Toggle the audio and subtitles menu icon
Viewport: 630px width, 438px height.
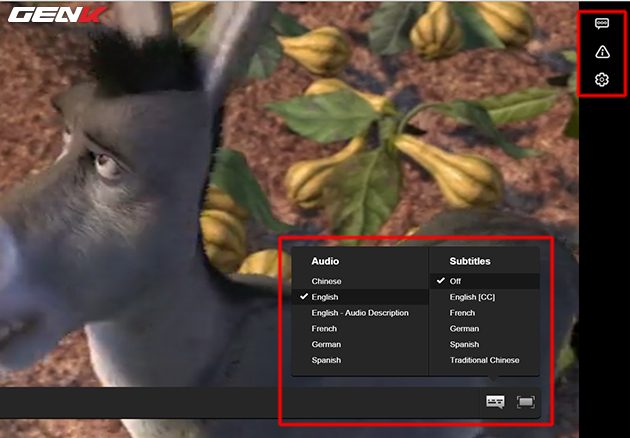[495, 401]
